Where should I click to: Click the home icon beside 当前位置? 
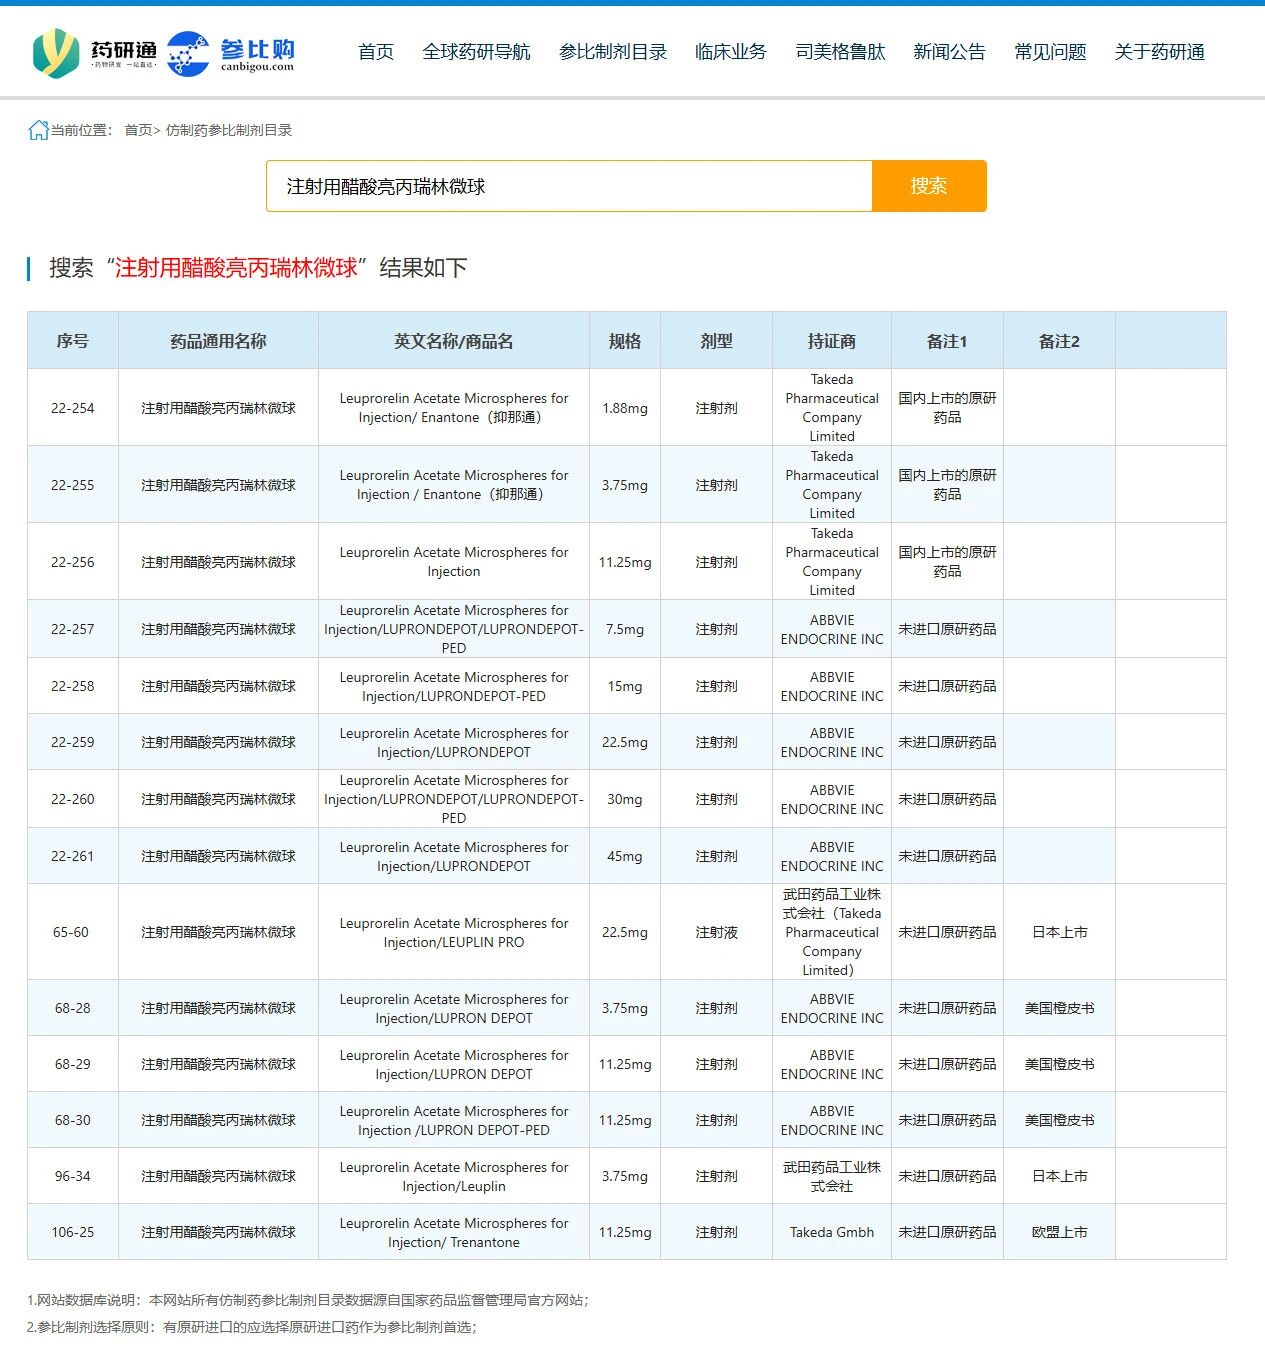pyautogui.click(x=38, y=130)
